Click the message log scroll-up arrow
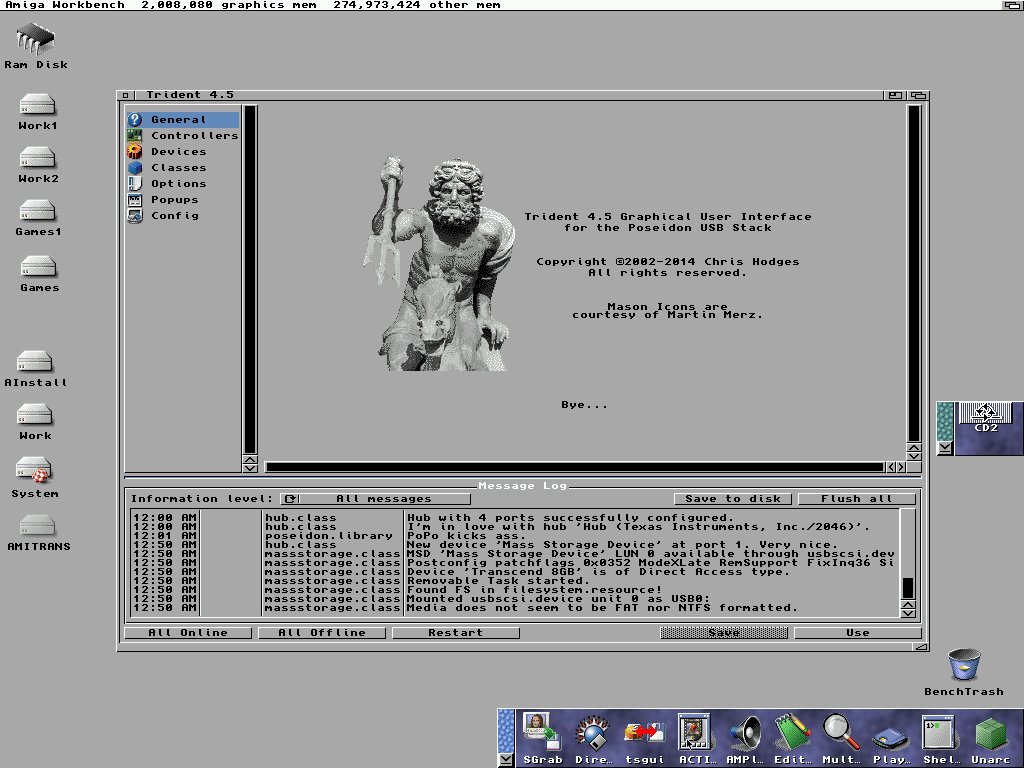 (x=908, y=605)
